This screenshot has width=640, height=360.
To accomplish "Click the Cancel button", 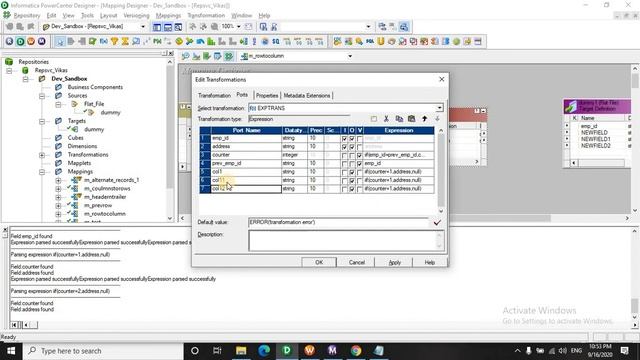I will pos(357,262).
